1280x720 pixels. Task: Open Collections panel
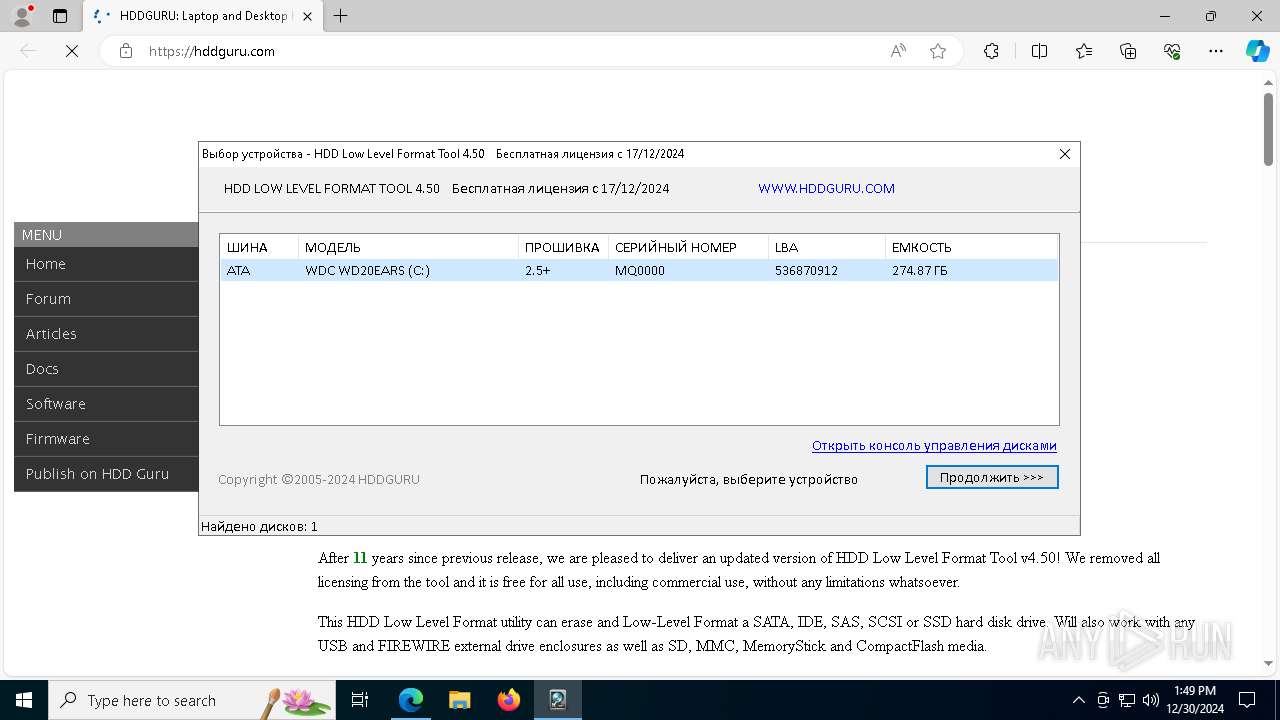tap(1128, 51)
